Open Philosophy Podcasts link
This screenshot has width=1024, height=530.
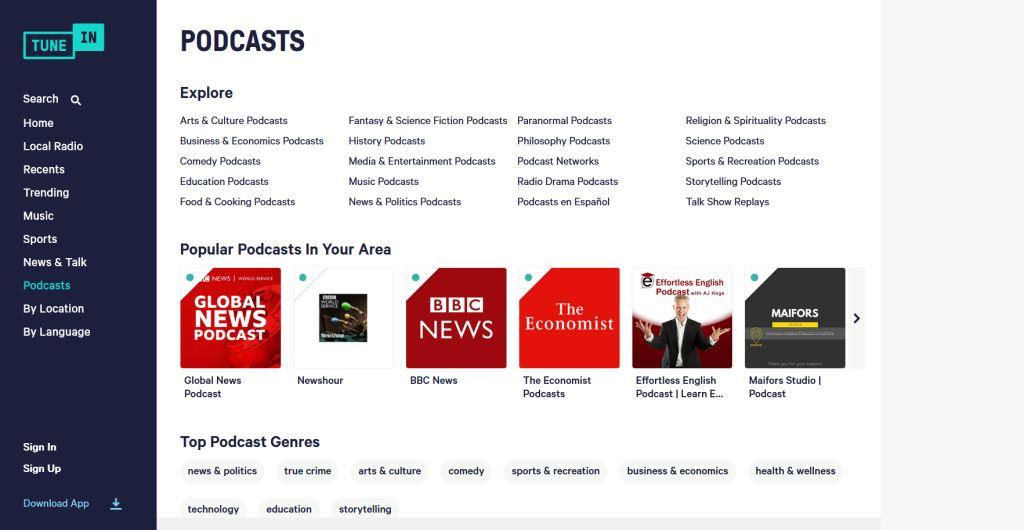pos(564,141)
